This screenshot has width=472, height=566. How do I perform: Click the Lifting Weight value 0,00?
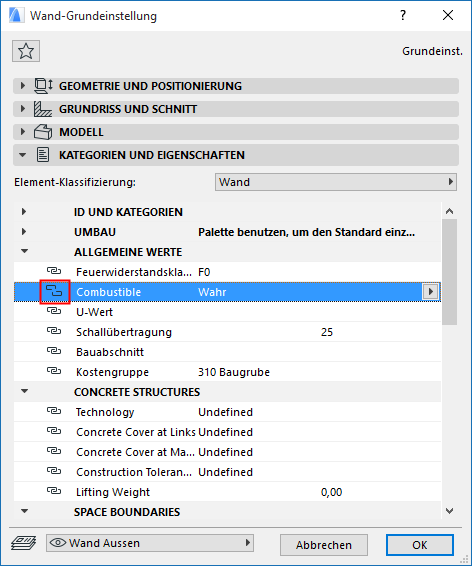(x=331, y=492)
